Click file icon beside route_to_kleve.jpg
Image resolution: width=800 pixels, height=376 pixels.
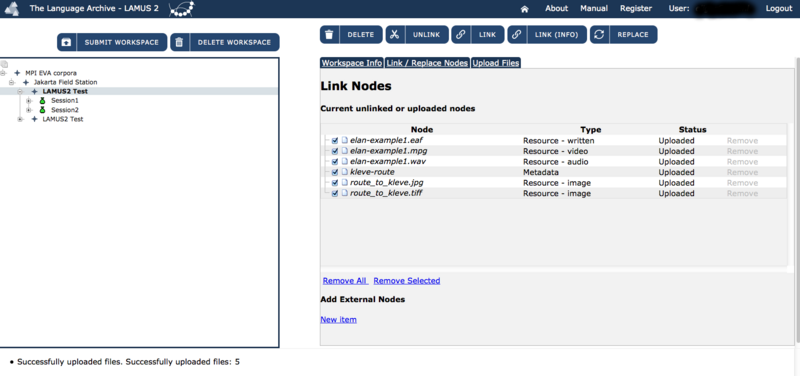point(344,183)
